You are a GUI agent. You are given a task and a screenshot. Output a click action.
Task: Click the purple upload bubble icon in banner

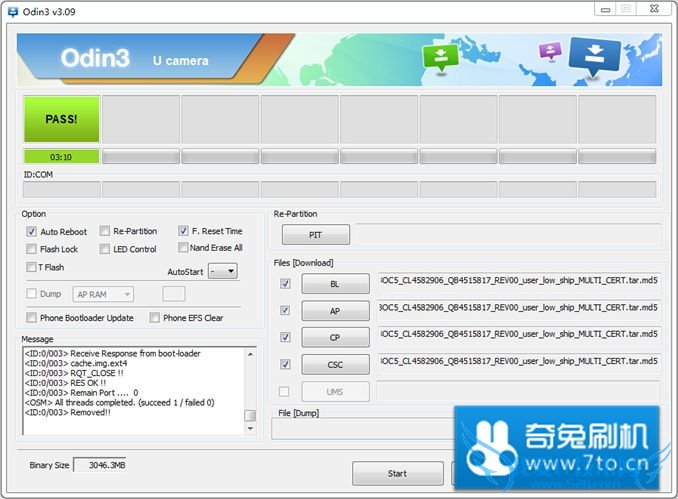550,51
